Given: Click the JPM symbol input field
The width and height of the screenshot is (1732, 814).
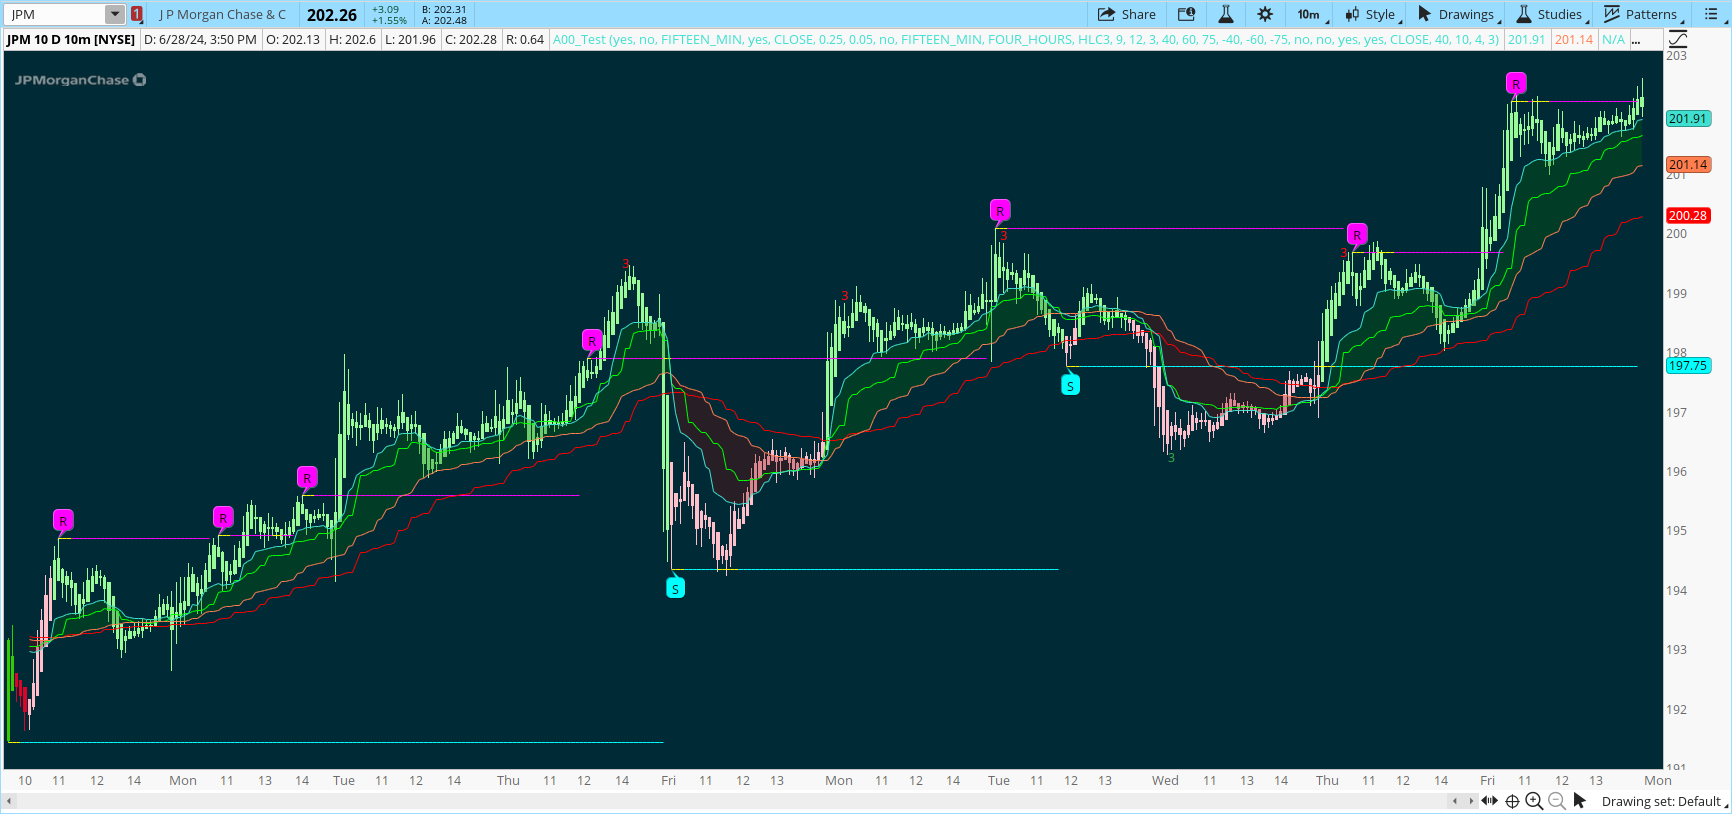Looking at the screenshot, I should coord(56,14).
